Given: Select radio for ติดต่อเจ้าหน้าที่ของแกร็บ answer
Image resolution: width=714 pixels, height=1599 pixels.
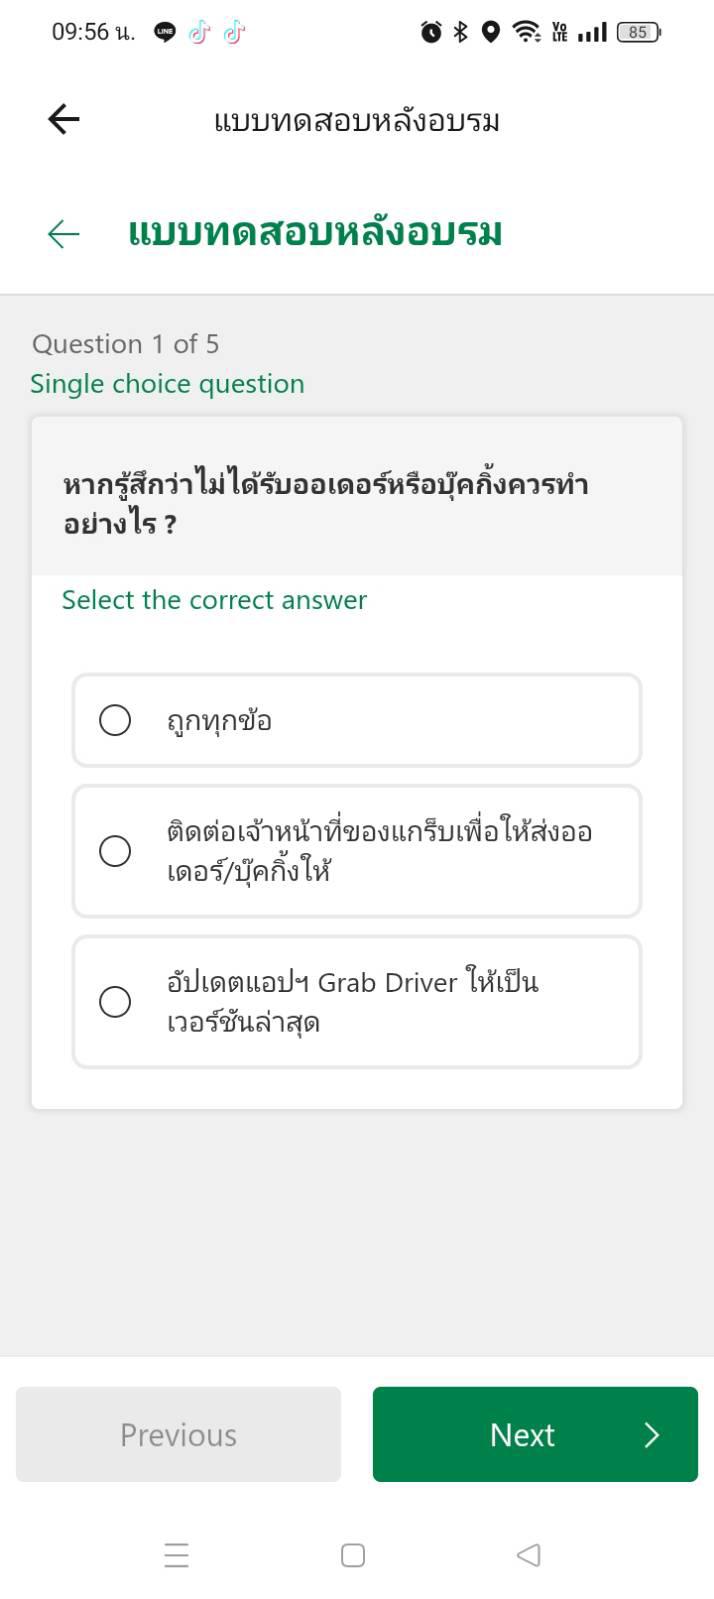Looking at the screenshot, I should tap(115, 851).
